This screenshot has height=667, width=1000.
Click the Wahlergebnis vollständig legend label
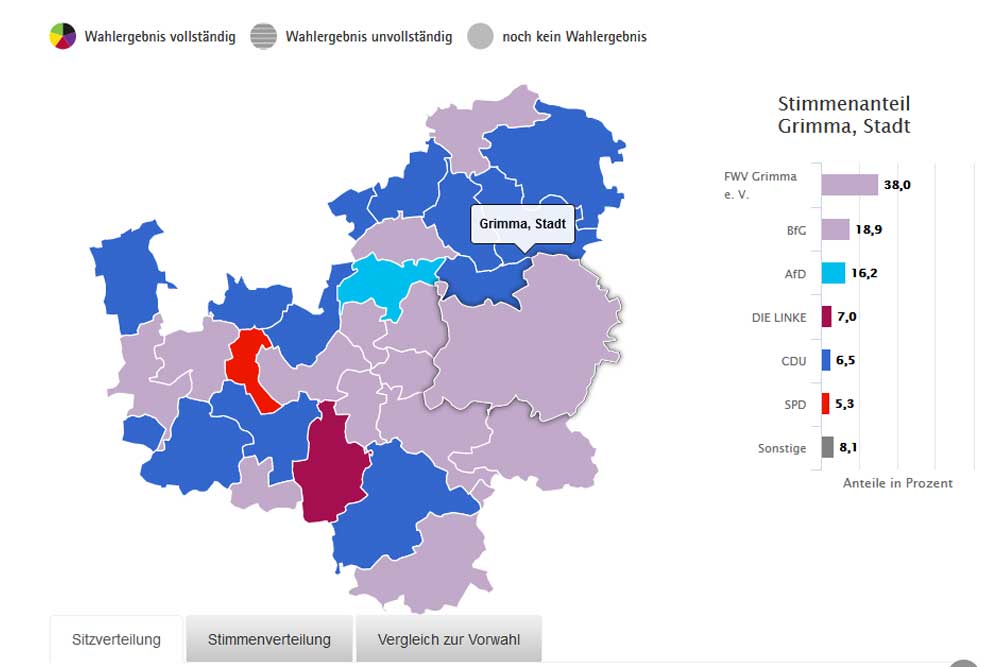click(x=160, y=37)
